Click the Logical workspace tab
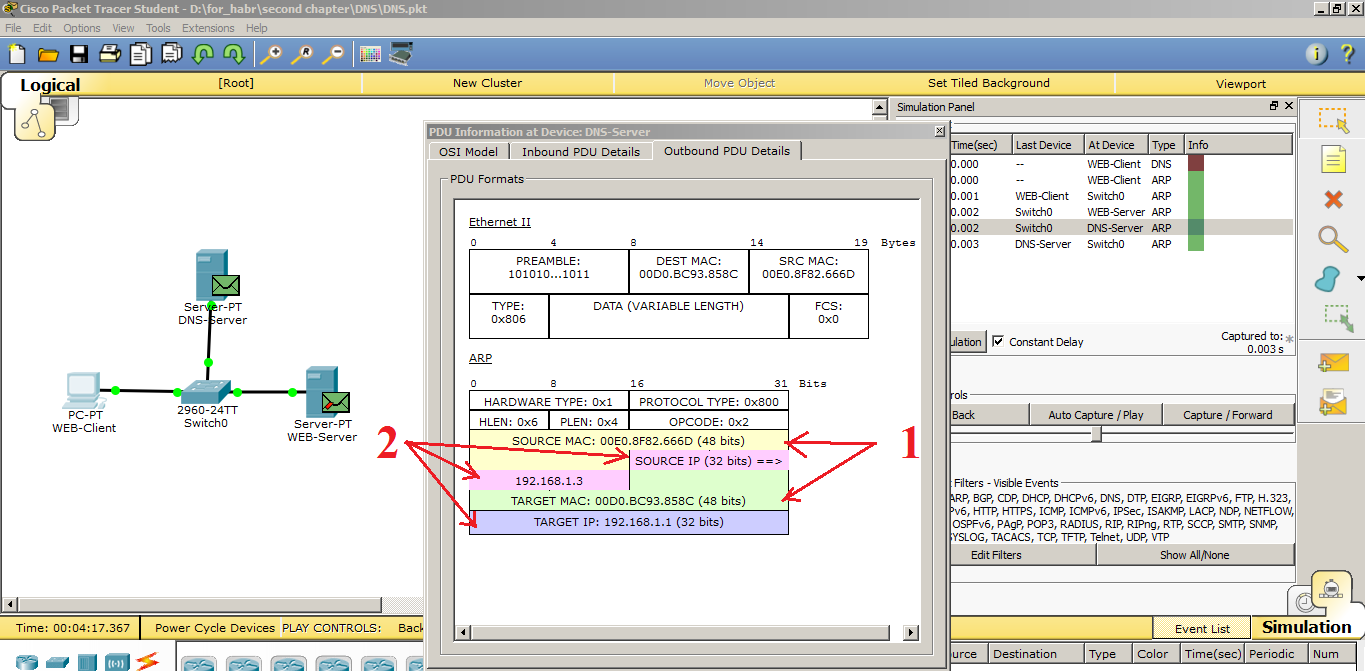1365x671 pixels. click(x=50, y=85)
